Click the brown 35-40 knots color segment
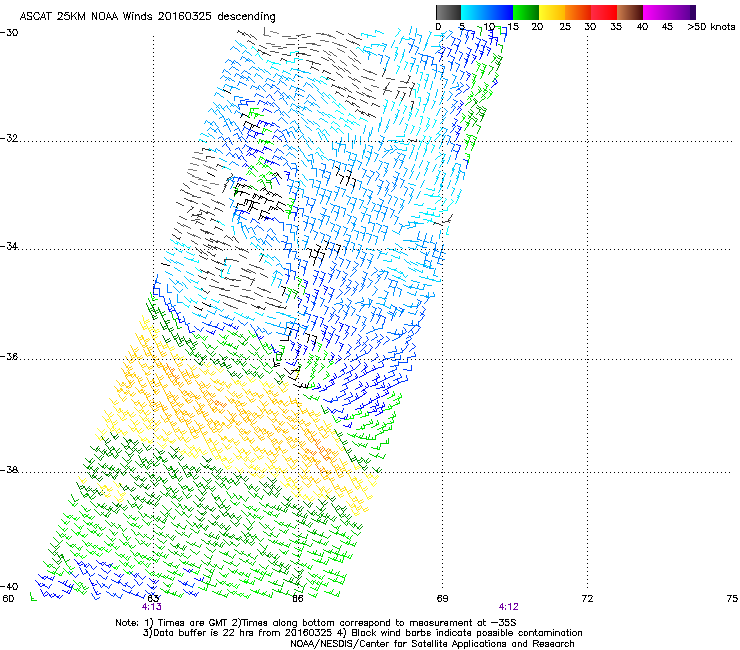This screenshot has height=650, width=740. 630,12
